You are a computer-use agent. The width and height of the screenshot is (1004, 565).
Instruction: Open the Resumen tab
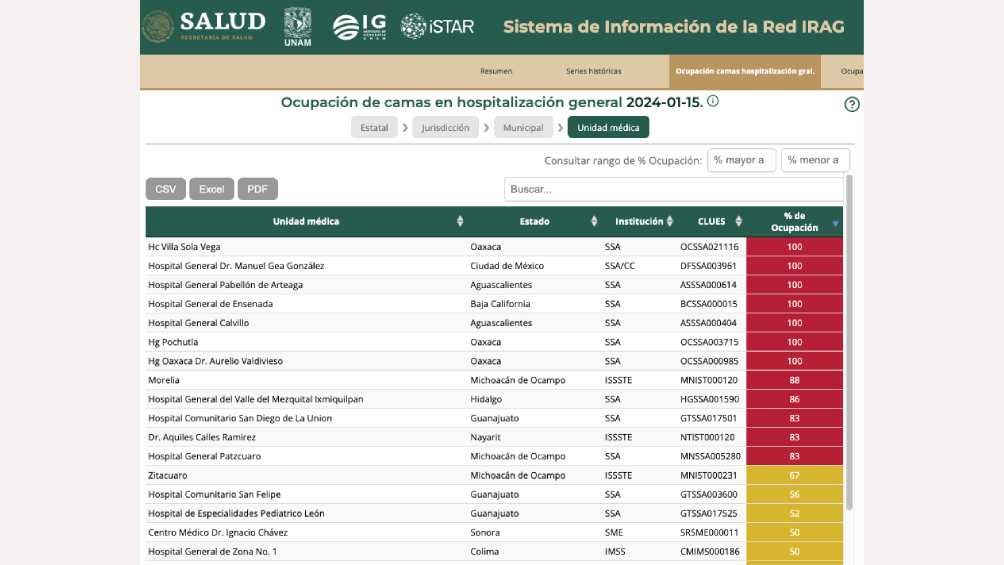click(496, 72)
